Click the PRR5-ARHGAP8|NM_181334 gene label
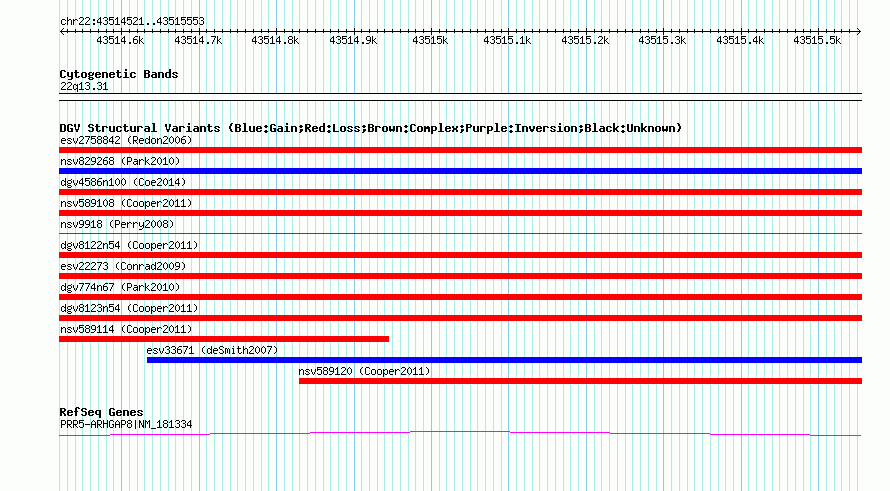 126,425
